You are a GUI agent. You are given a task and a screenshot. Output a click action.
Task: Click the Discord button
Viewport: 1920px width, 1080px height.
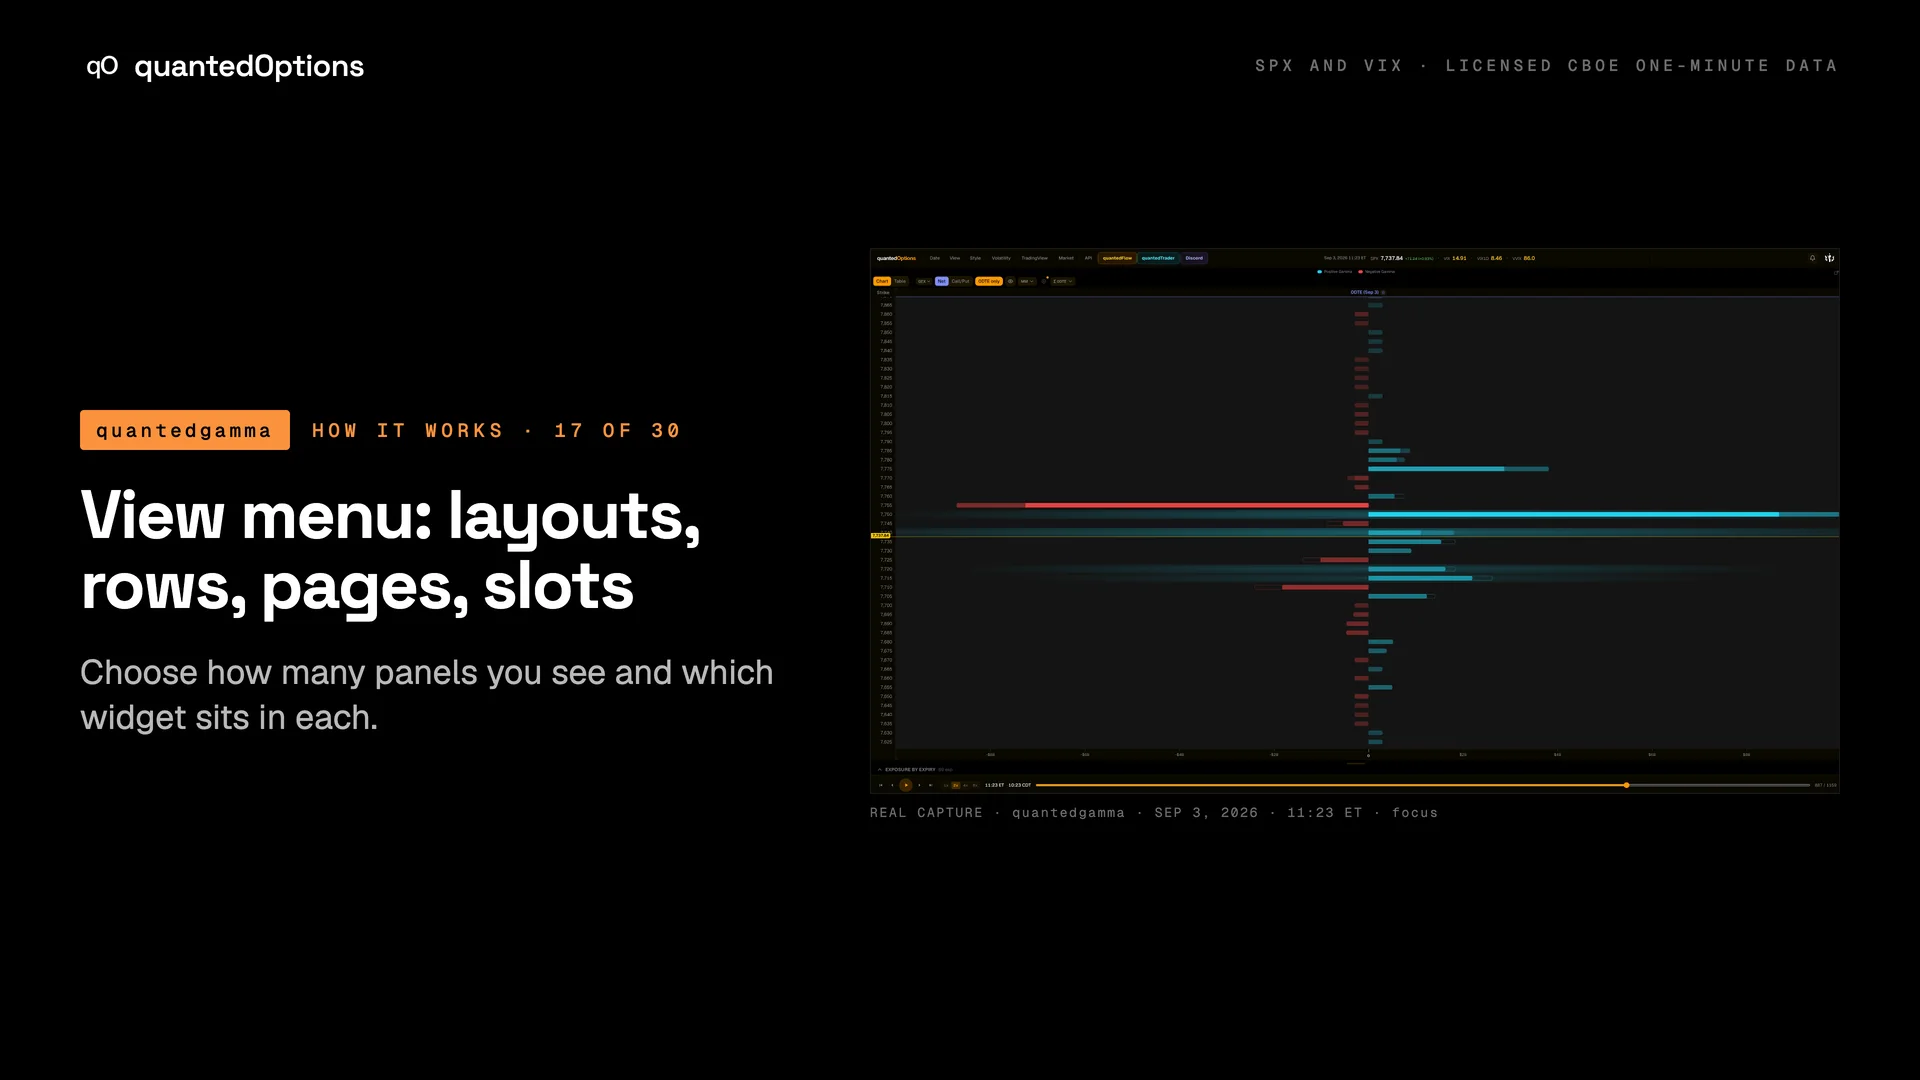coord(1195,258)
